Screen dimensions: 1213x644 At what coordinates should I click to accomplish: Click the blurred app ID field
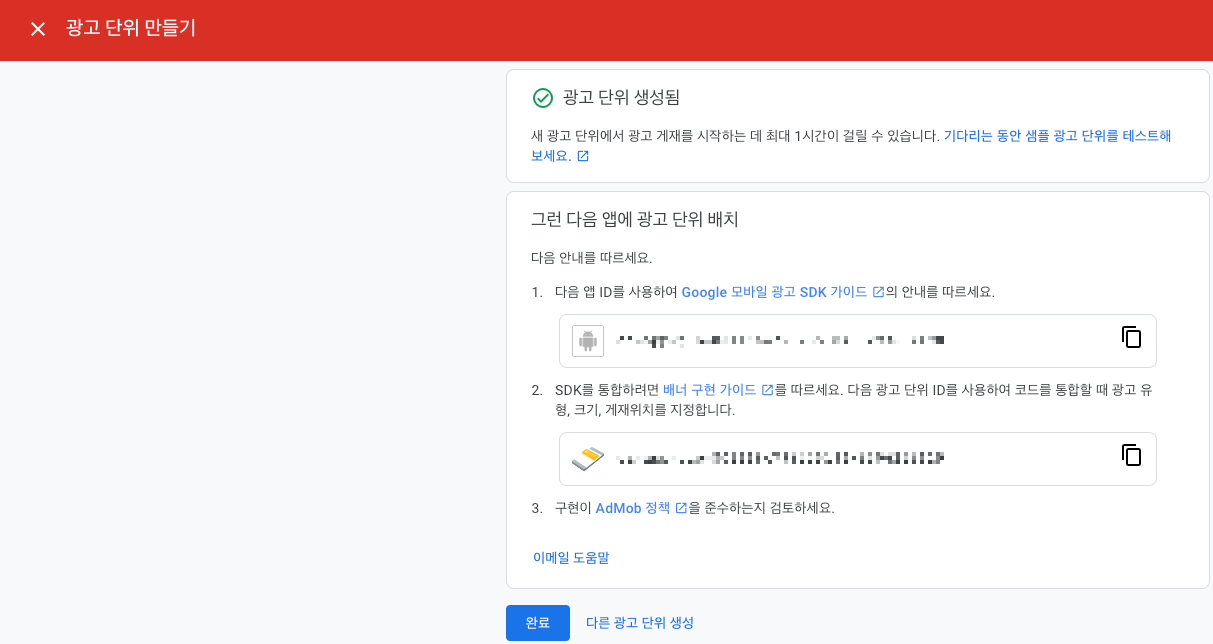[858, 341]
